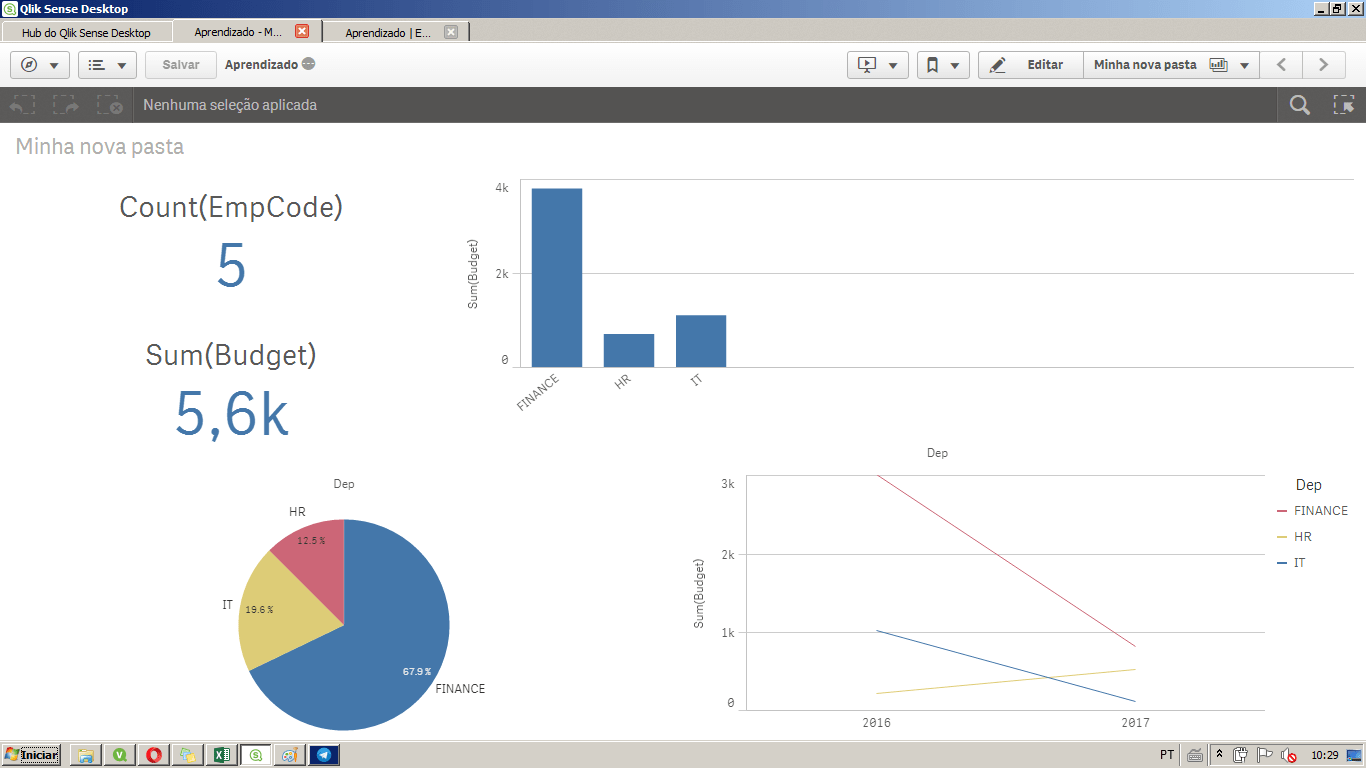Click the clear all selections icon
The width and height of the screenshot is (1366, 768).
pyautogui.click(x=109, y=104)
